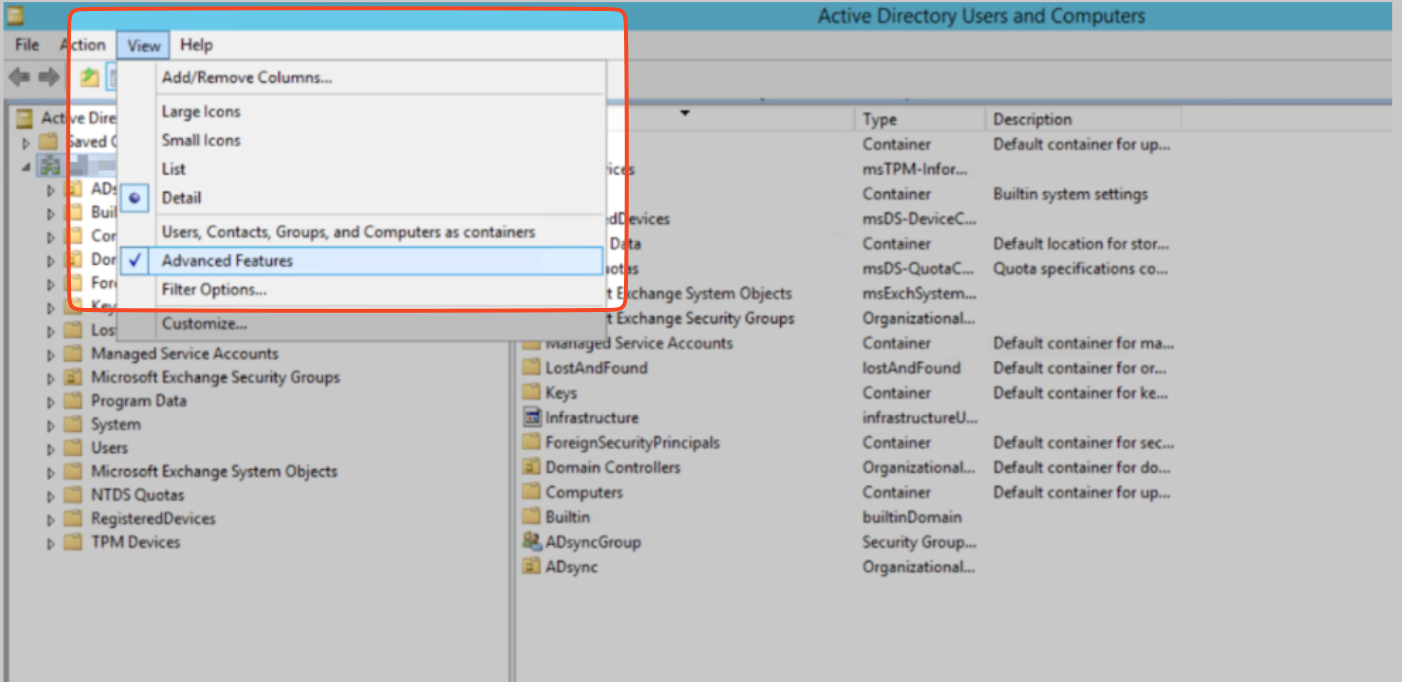The image size is (1402, 682).
Task: Close the open View menu
Action: pyautogui.click(x=144, y=45)
